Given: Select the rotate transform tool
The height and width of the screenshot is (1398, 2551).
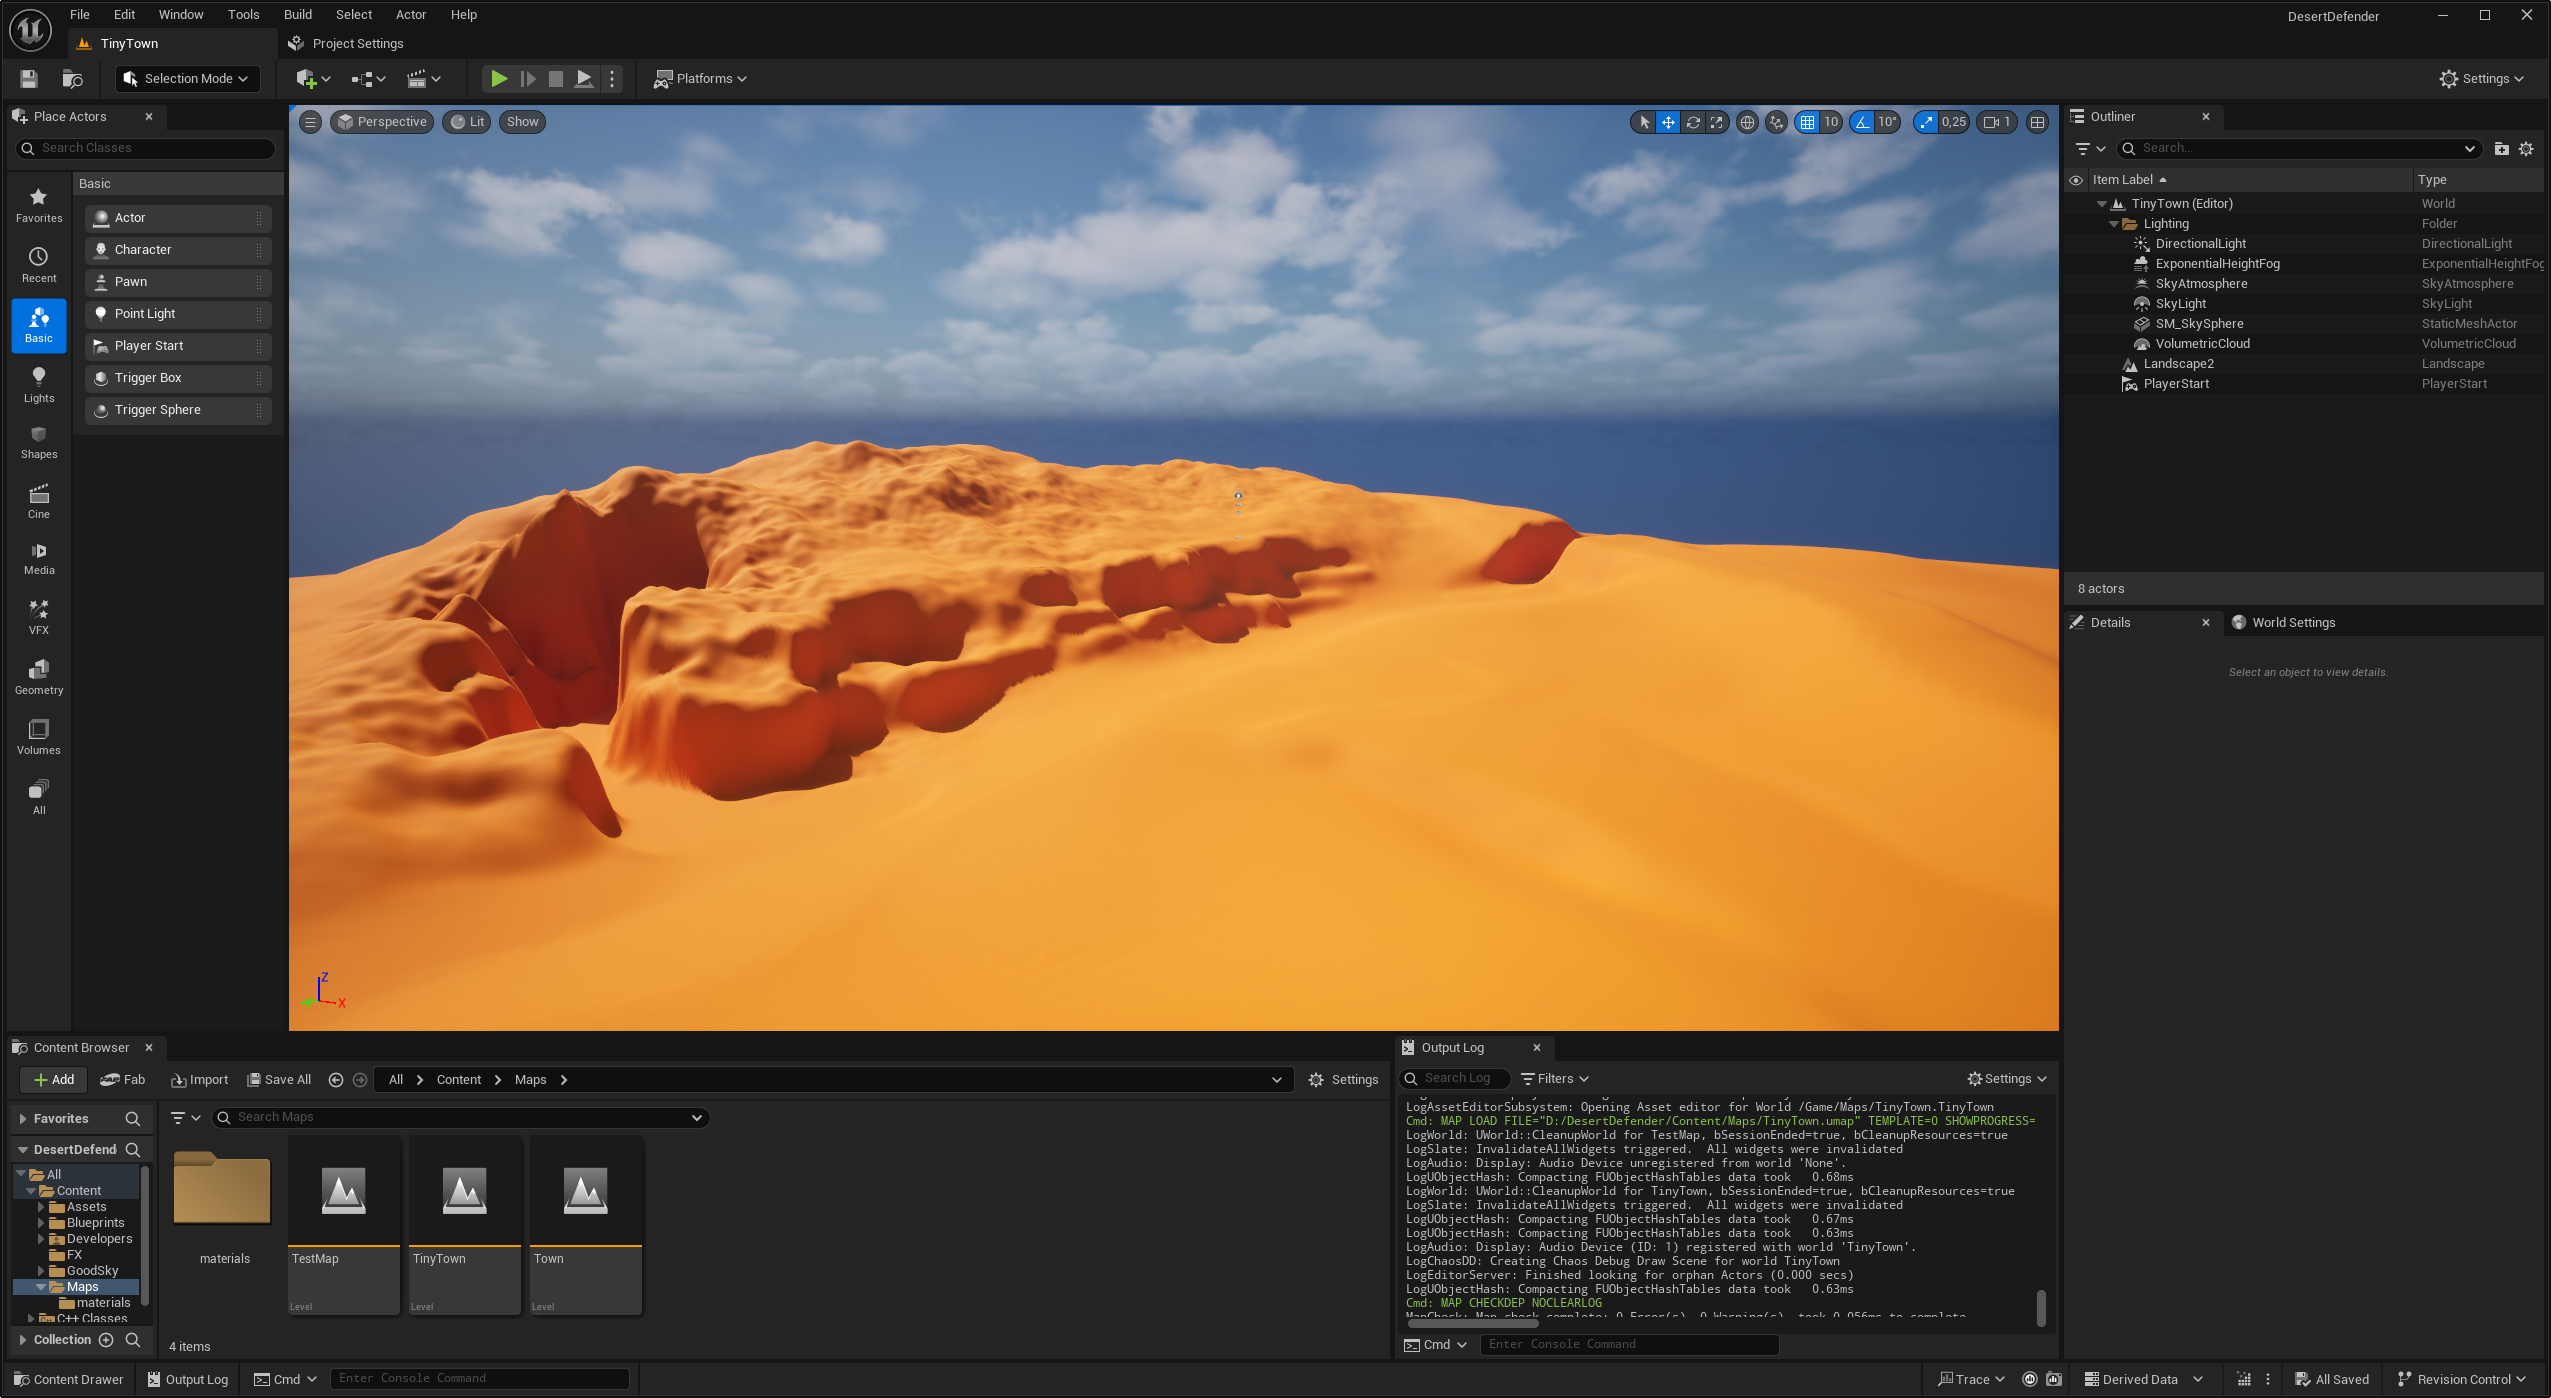Looking at the screenshot, I should pyautogui.click(x=1692, y=122).
